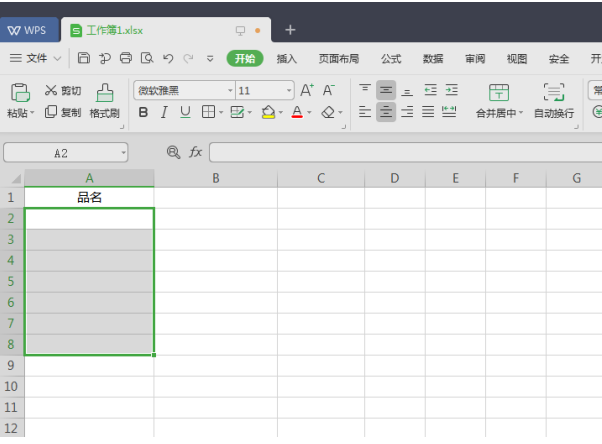Screen dimensions: 602x444
Task: Select the Format Painter (格式刷) tool
Action: [104, 101]
